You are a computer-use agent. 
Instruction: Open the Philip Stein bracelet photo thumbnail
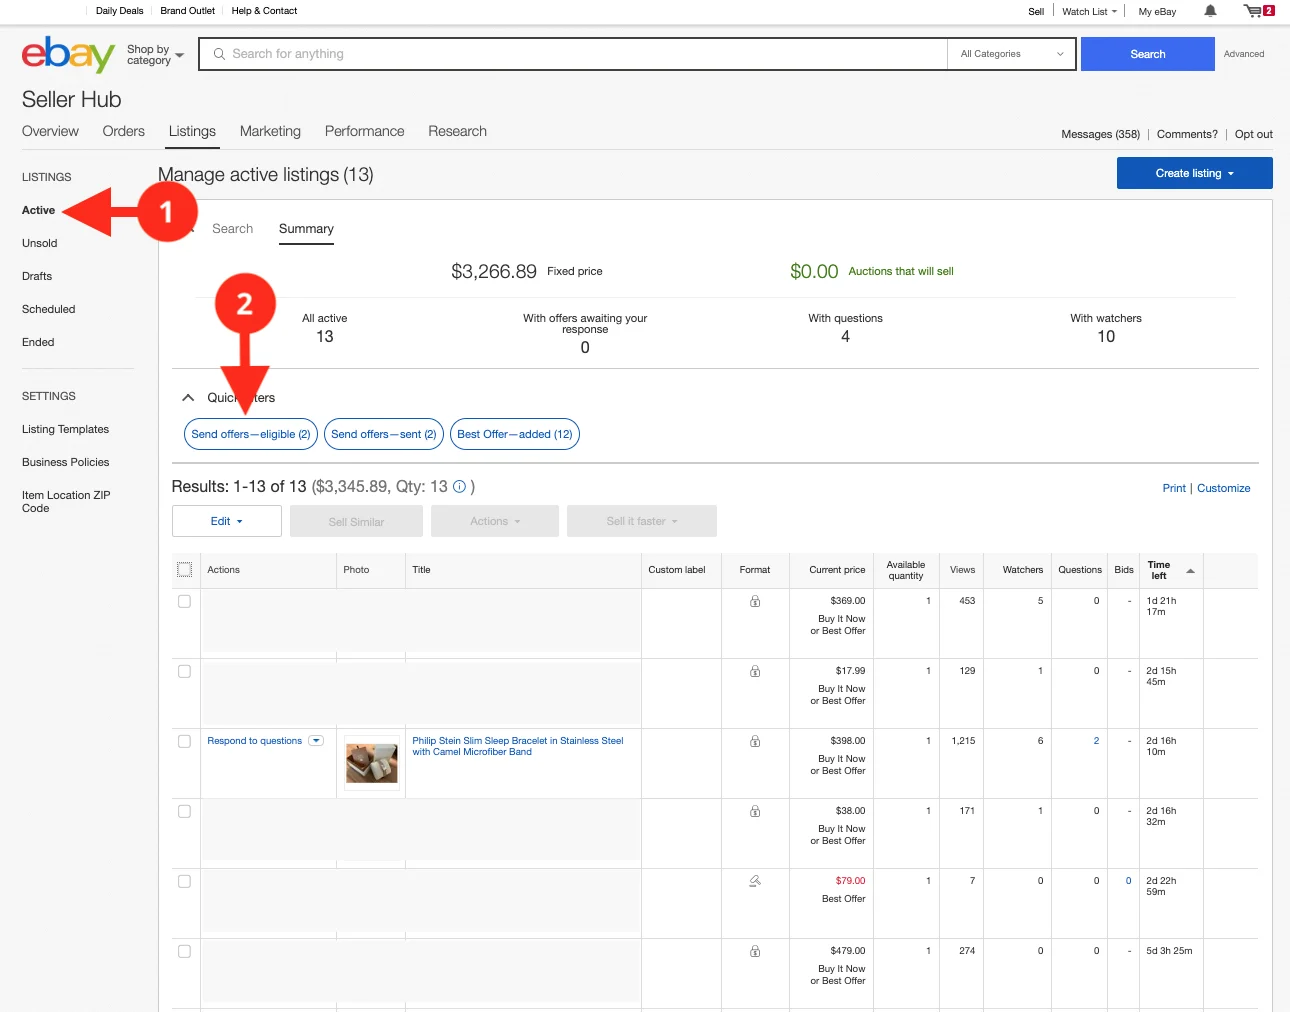371,763
